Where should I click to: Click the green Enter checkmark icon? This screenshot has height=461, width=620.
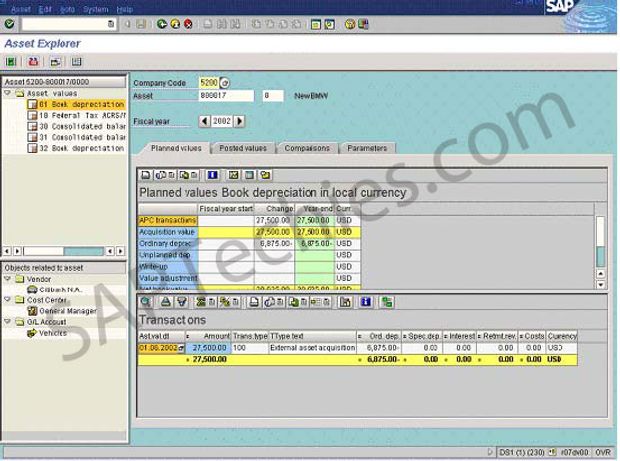point(9,24)
